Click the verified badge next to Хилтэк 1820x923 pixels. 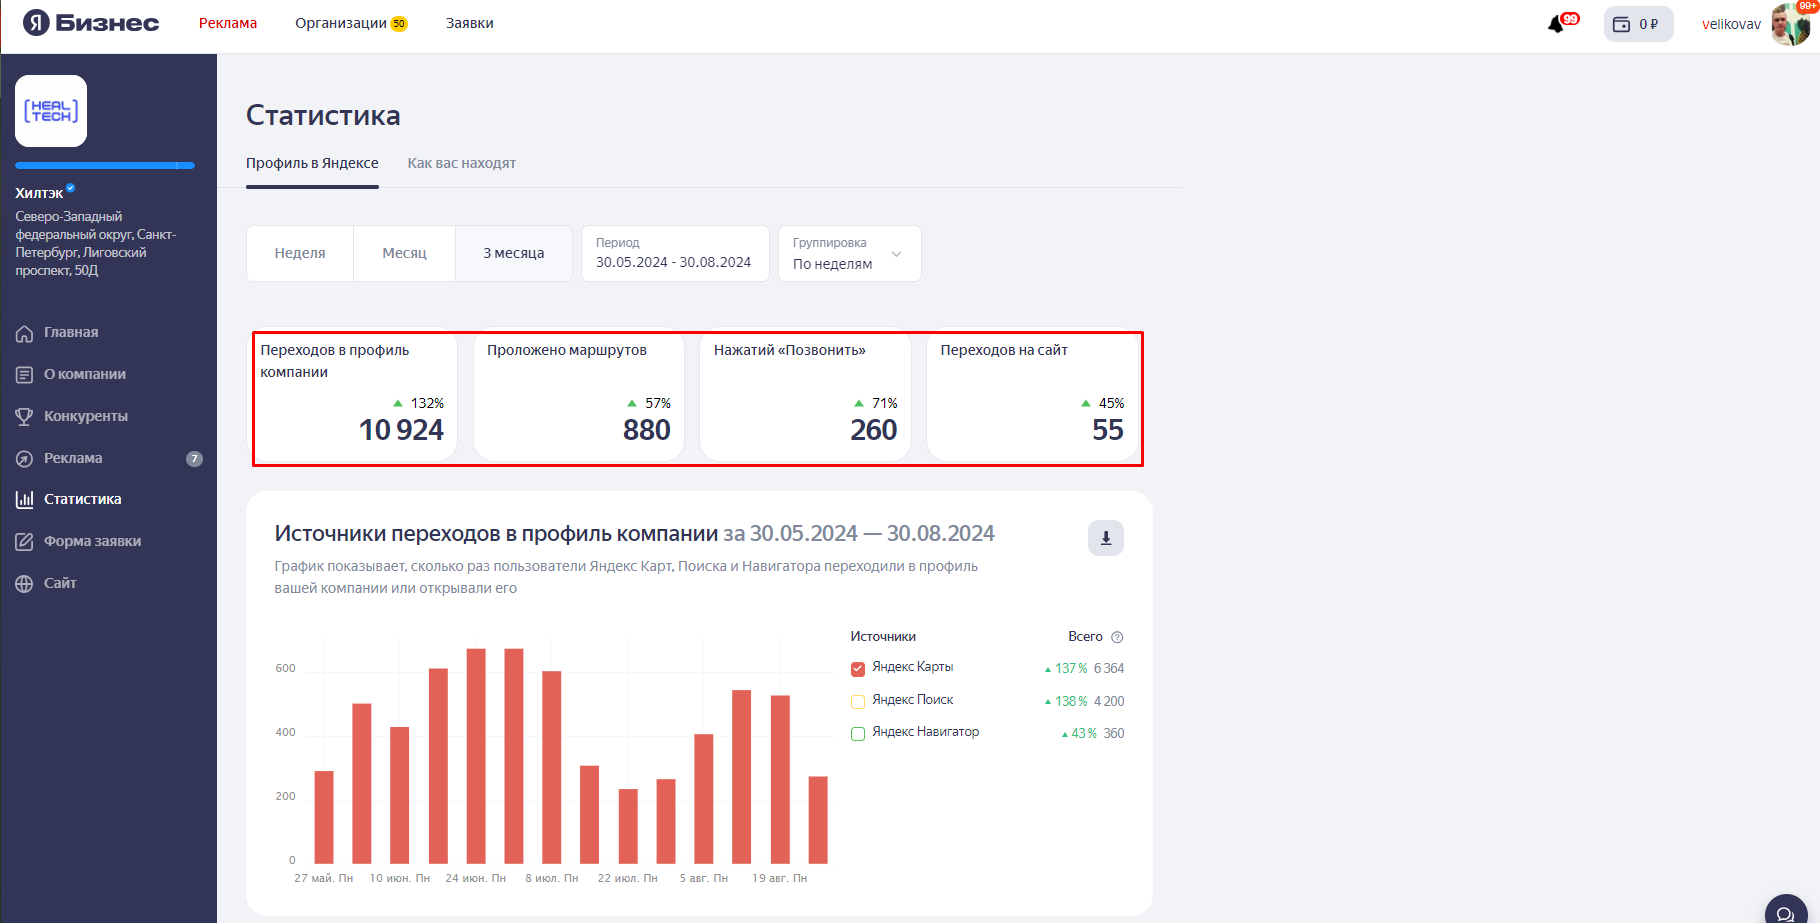[x=71, y=188]
